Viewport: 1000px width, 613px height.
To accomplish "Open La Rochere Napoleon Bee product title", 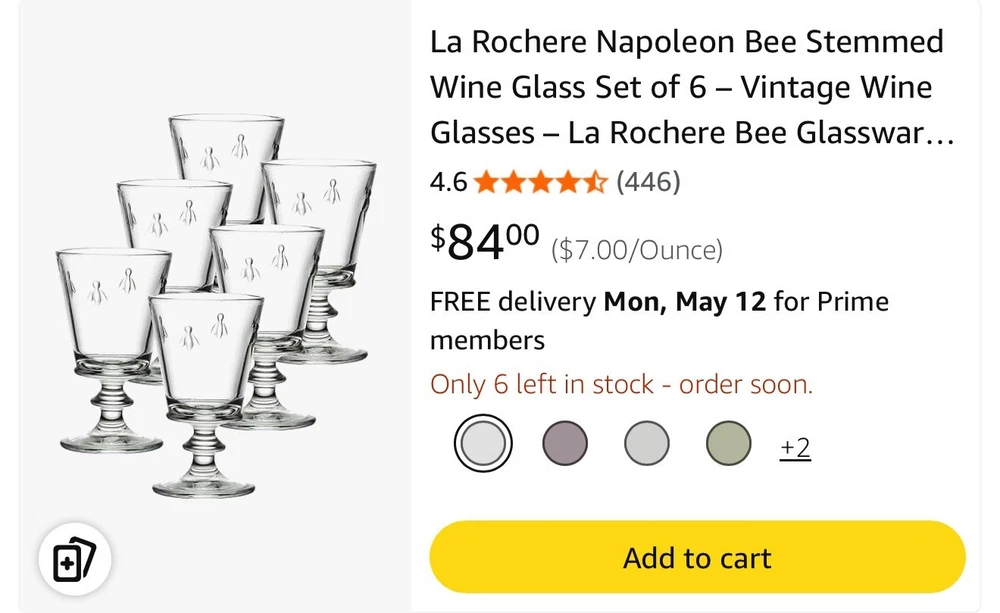I will [x=690, y=87].
